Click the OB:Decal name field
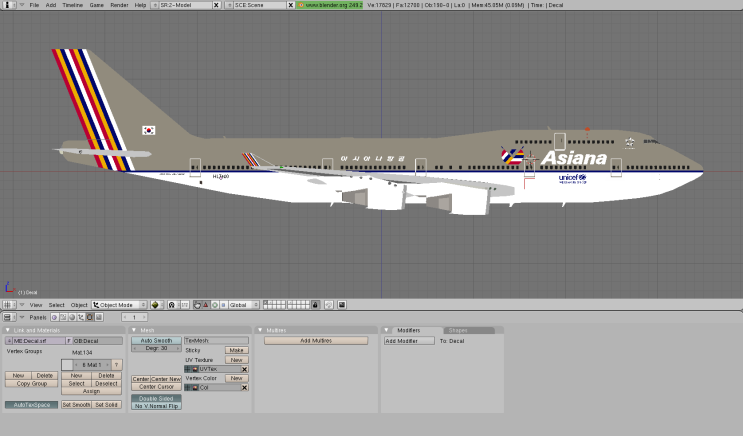This screenshot has height=436, width=743. click(98, 341)
